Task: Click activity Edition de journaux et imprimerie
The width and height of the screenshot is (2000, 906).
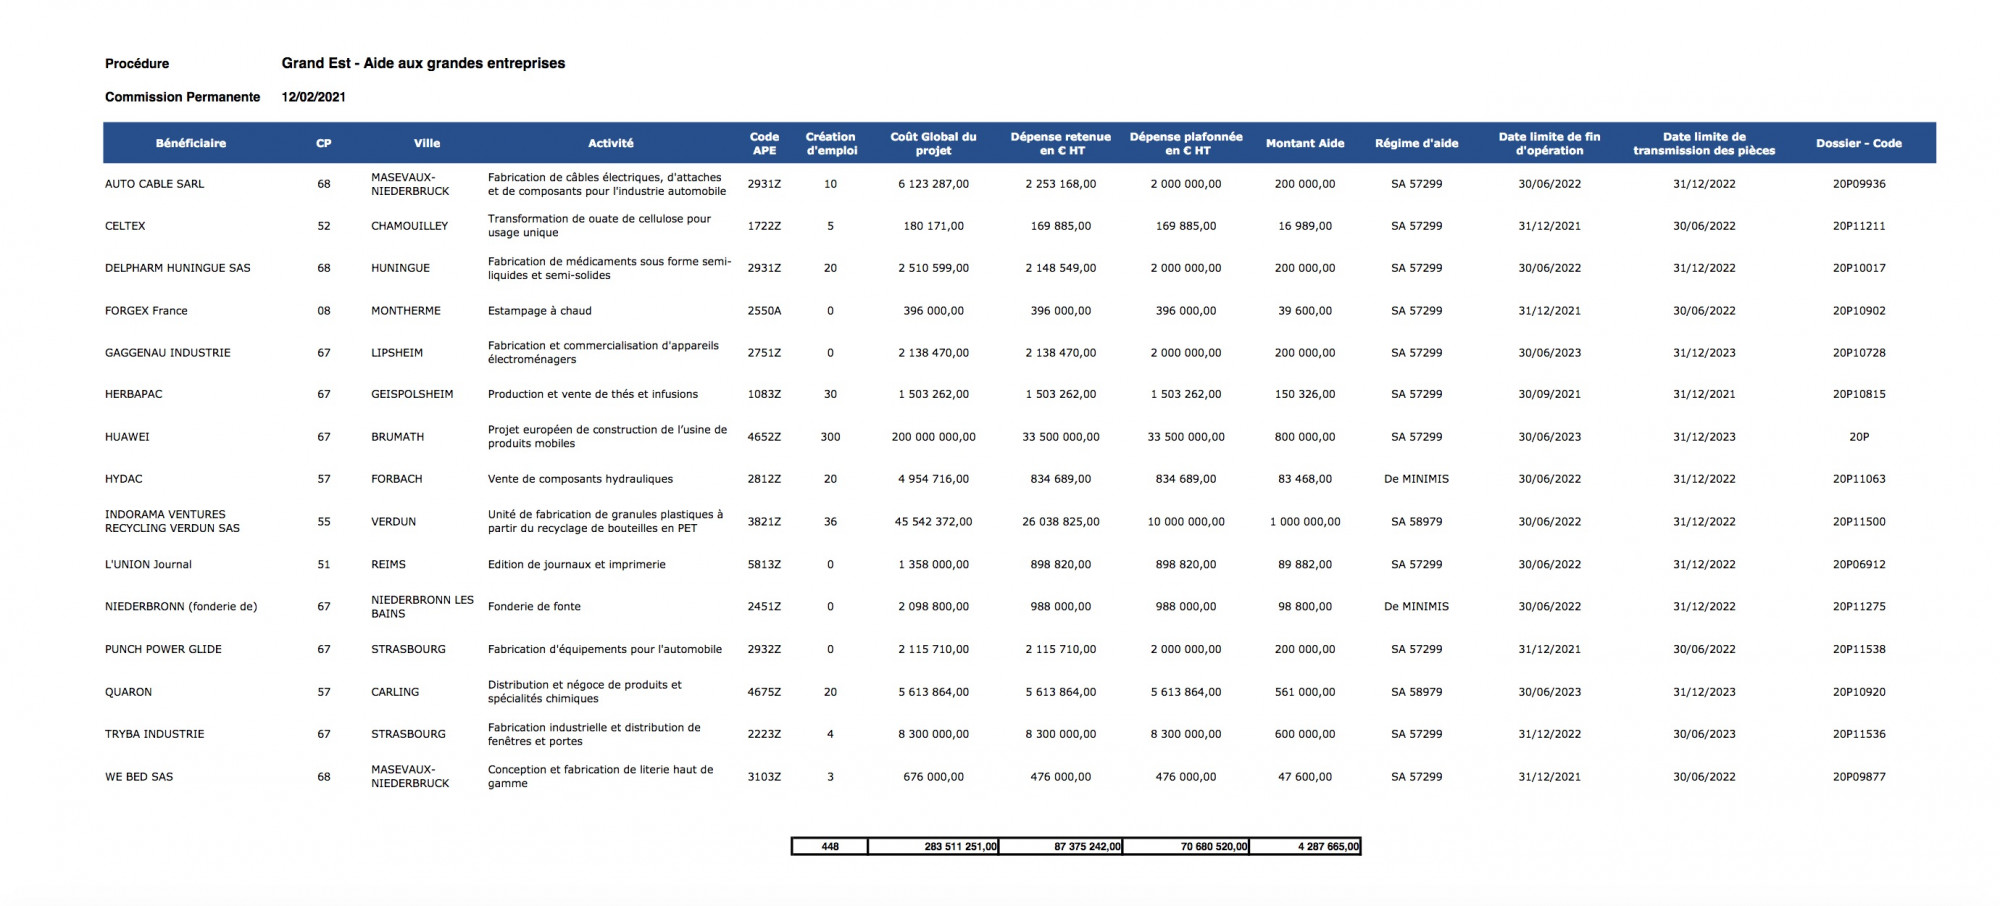Action: [x=576, y=564]
